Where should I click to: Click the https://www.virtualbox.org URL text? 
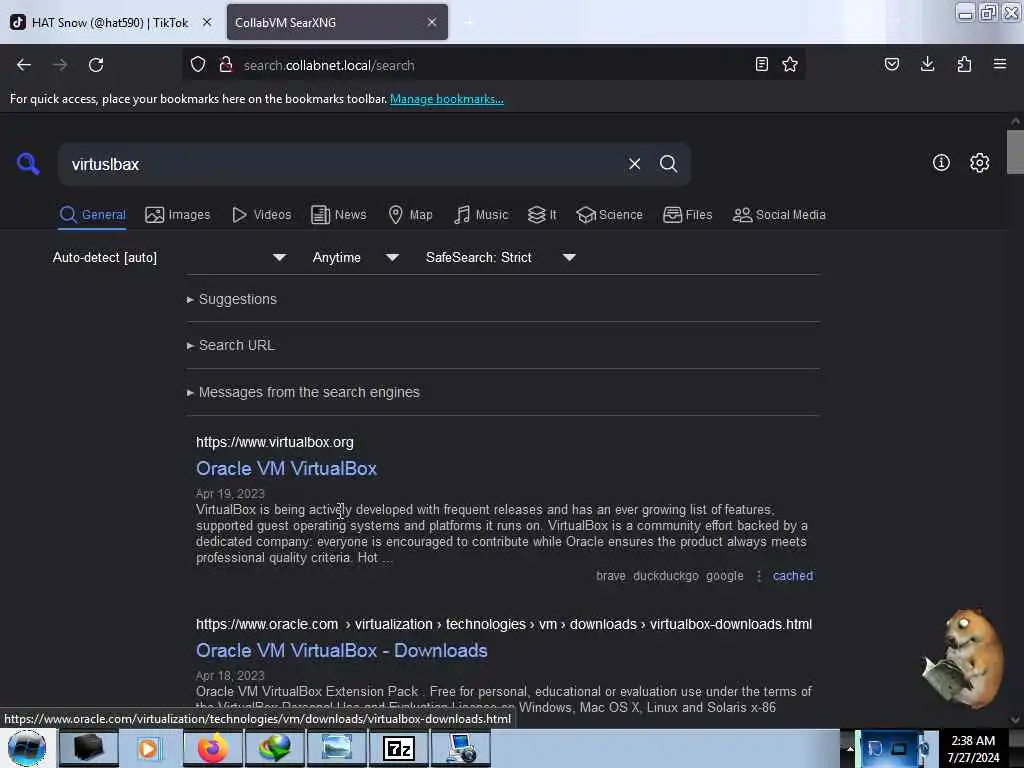(x=274, y=442)
